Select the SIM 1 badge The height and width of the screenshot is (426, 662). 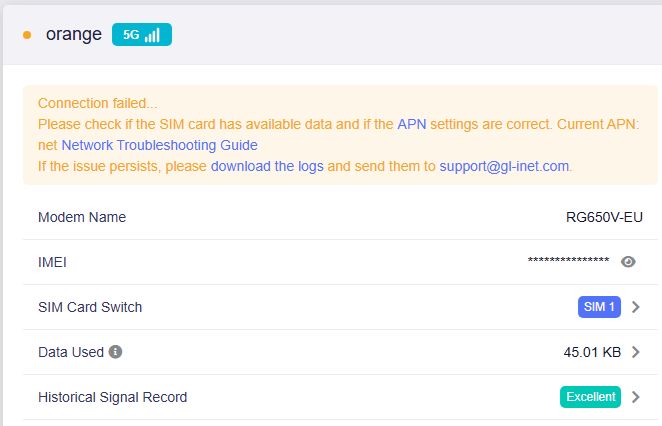pyautogui.click(x=599, y=307)
